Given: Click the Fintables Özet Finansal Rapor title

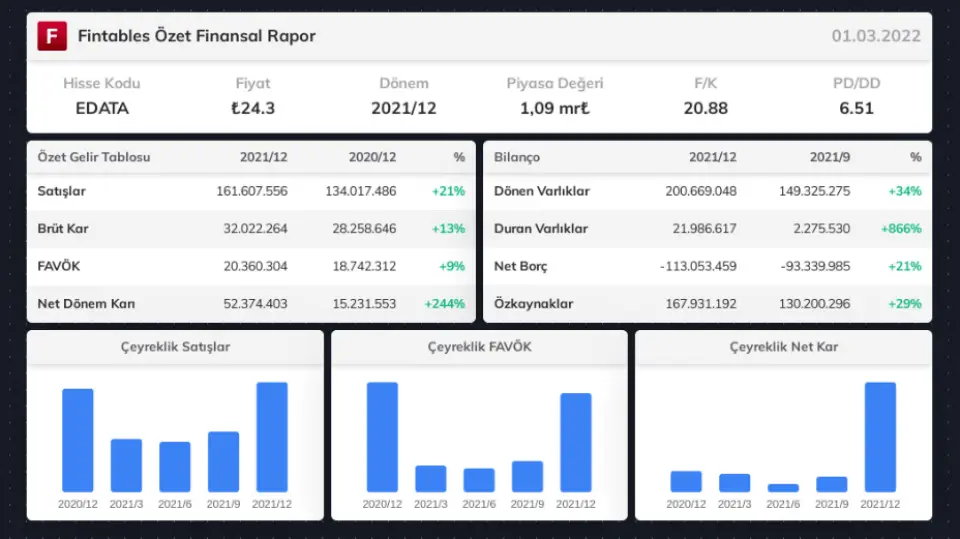Looking at the screenshot, I should click(x=197, y=36).
